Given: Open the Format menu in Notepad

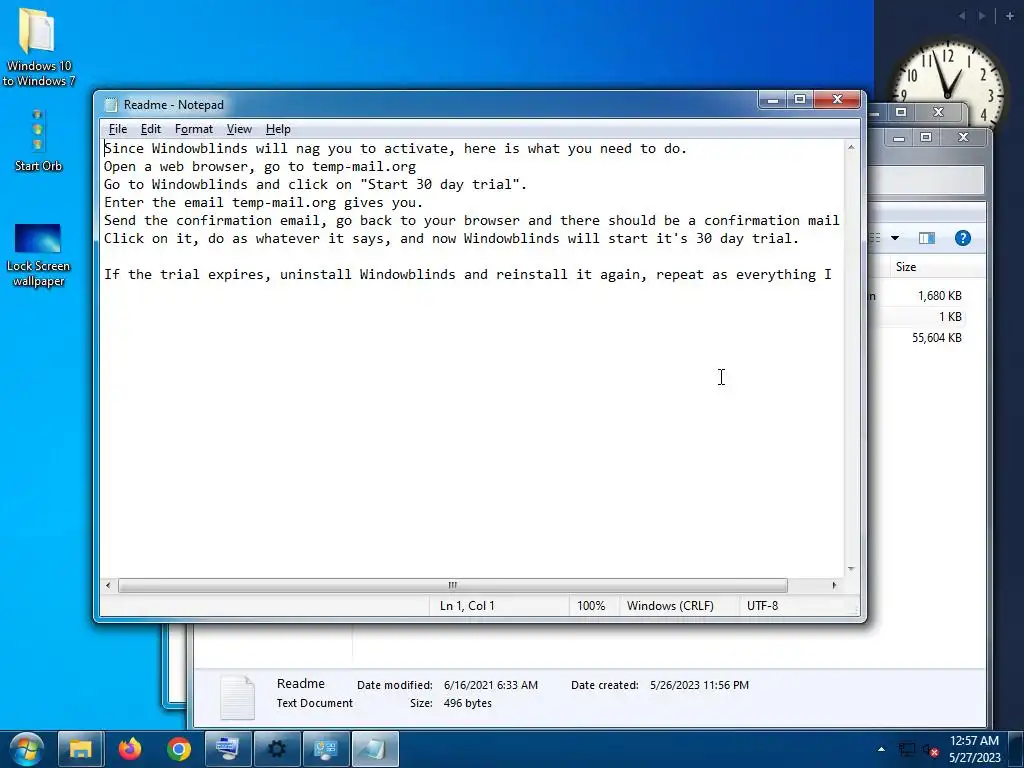Looking at the screenshot, I should 194,129.
